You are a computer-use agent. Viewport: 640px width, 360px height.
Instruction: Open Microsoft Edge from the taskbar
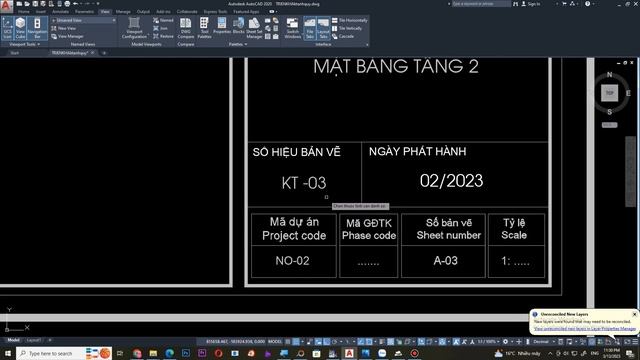coord(169,353)
